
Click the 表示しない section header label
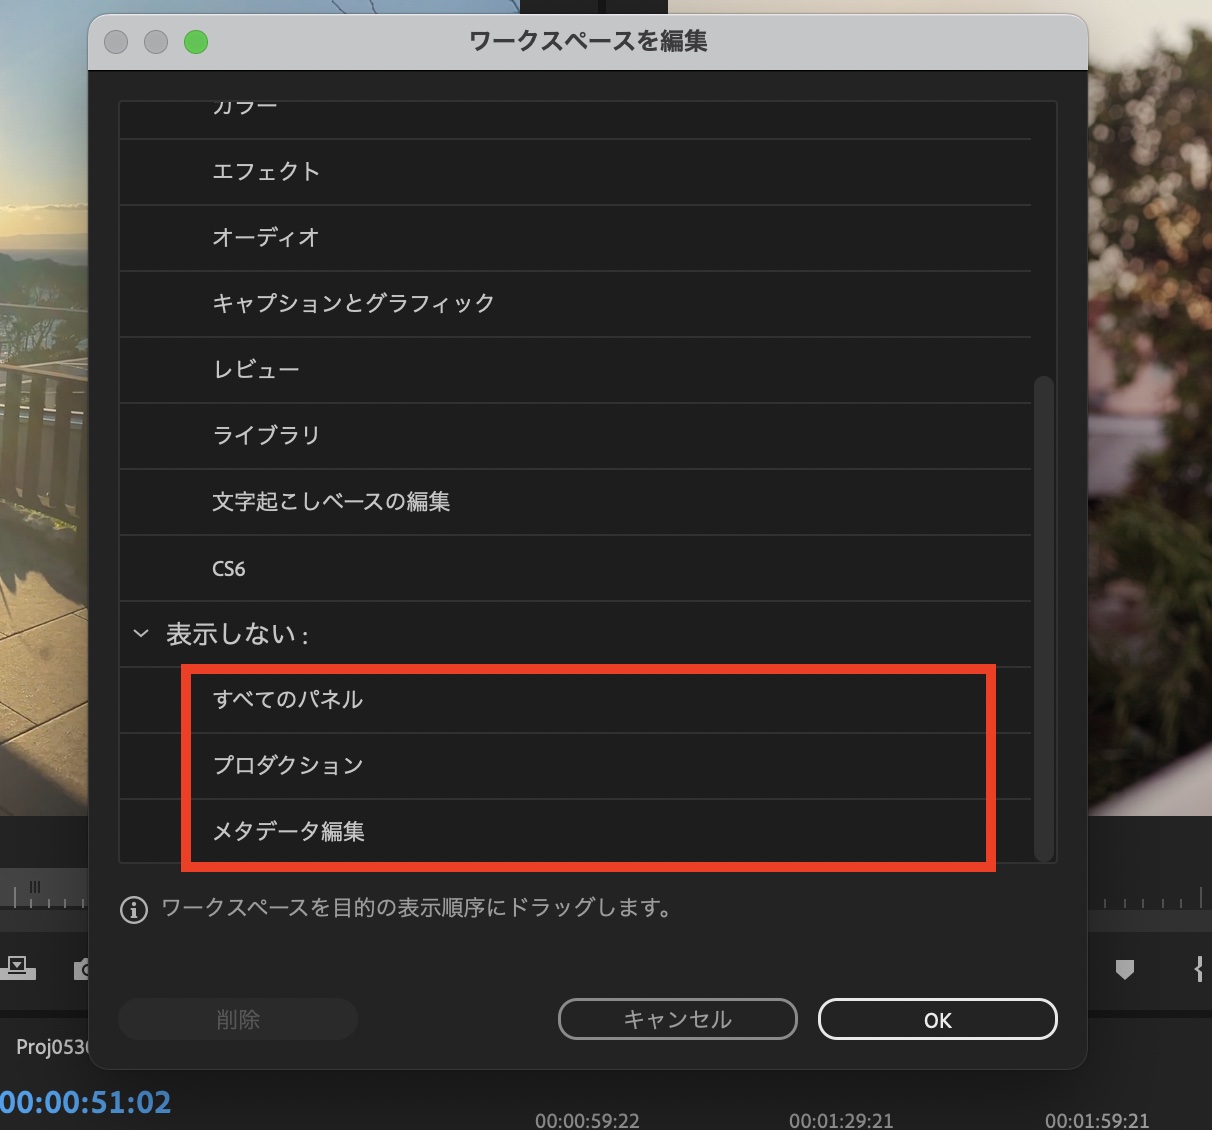(x=237, y=634)
